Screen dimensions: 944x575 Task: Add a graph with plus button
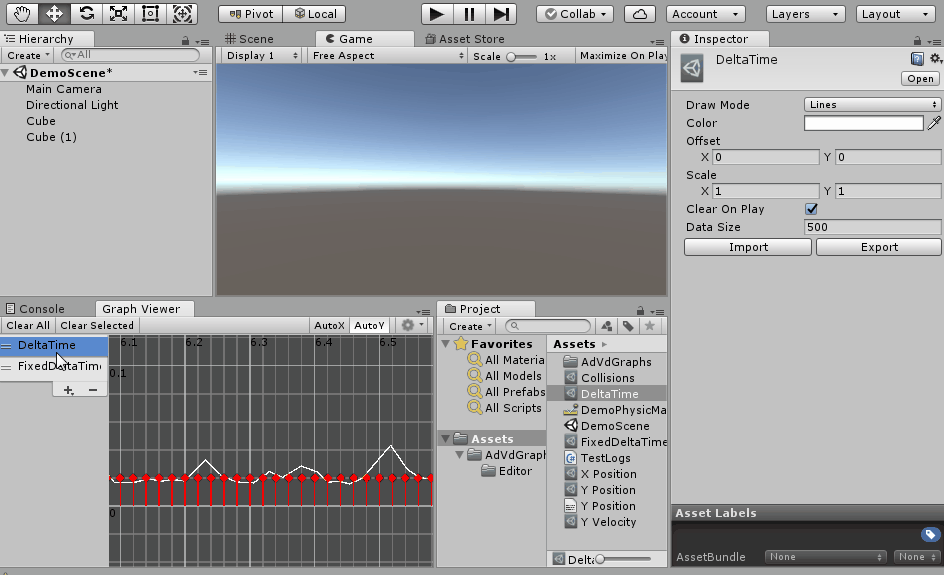[x=68, y=390]
